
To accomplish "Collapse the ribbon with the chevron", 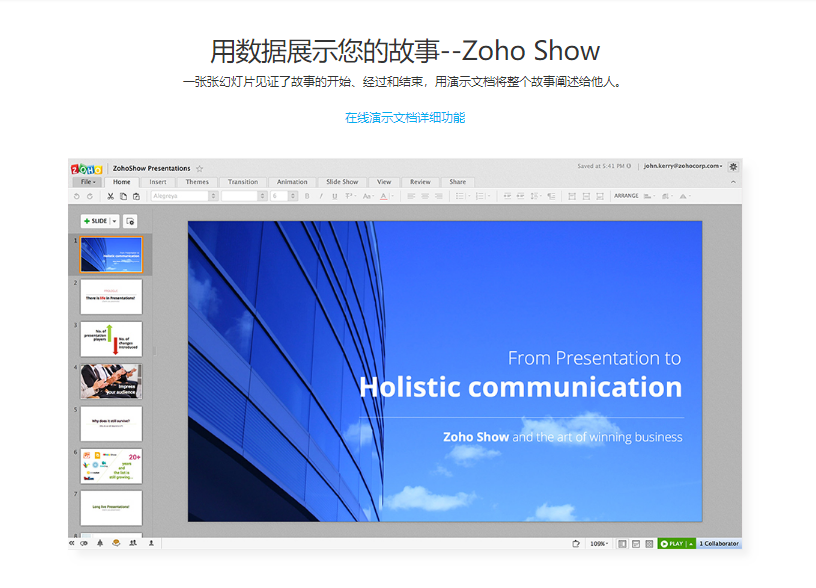I will (733, 182).
